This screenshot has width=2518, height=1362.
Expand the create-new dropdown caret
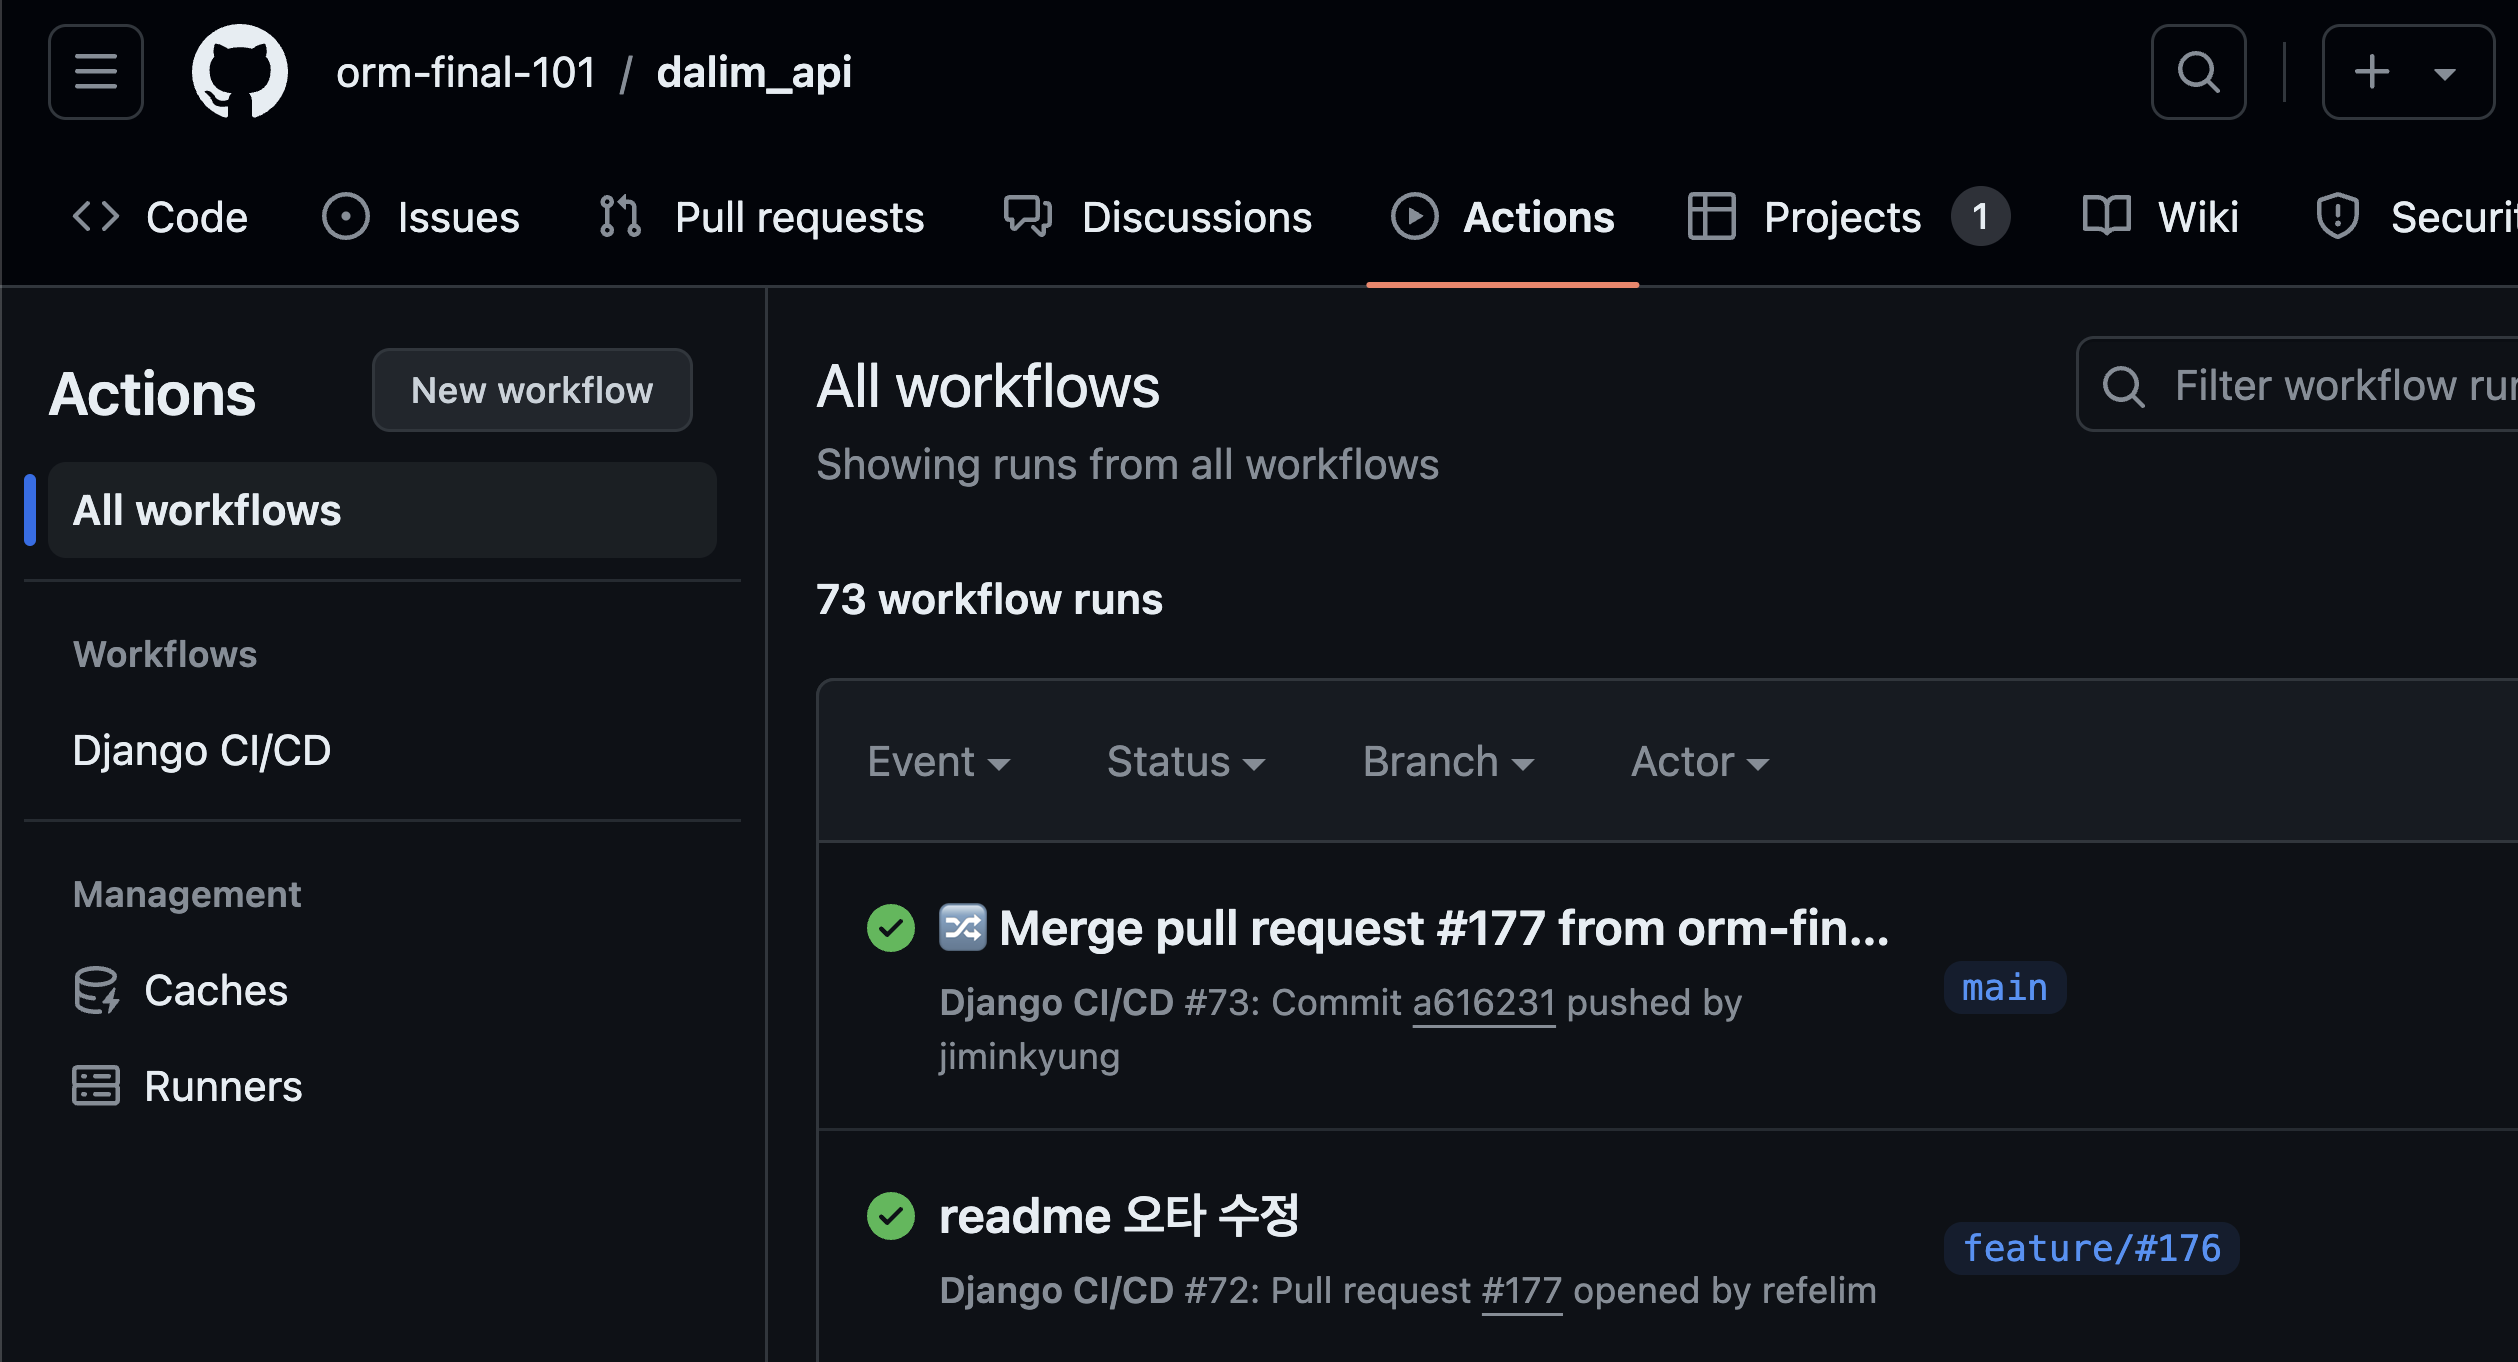[x=2444, y=74]
